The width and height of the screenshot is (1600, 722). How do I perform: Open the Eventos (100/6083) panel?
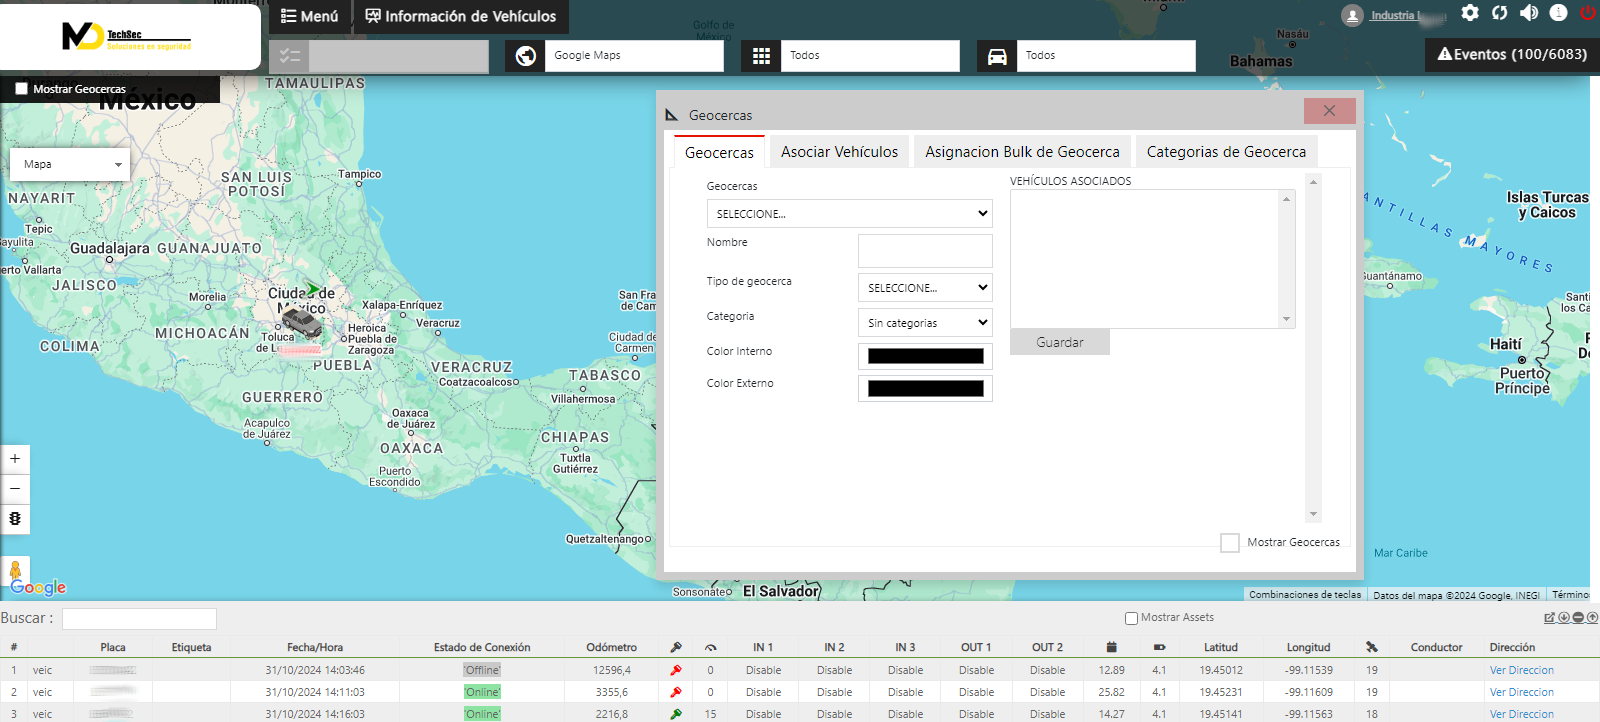[1512, 54]
